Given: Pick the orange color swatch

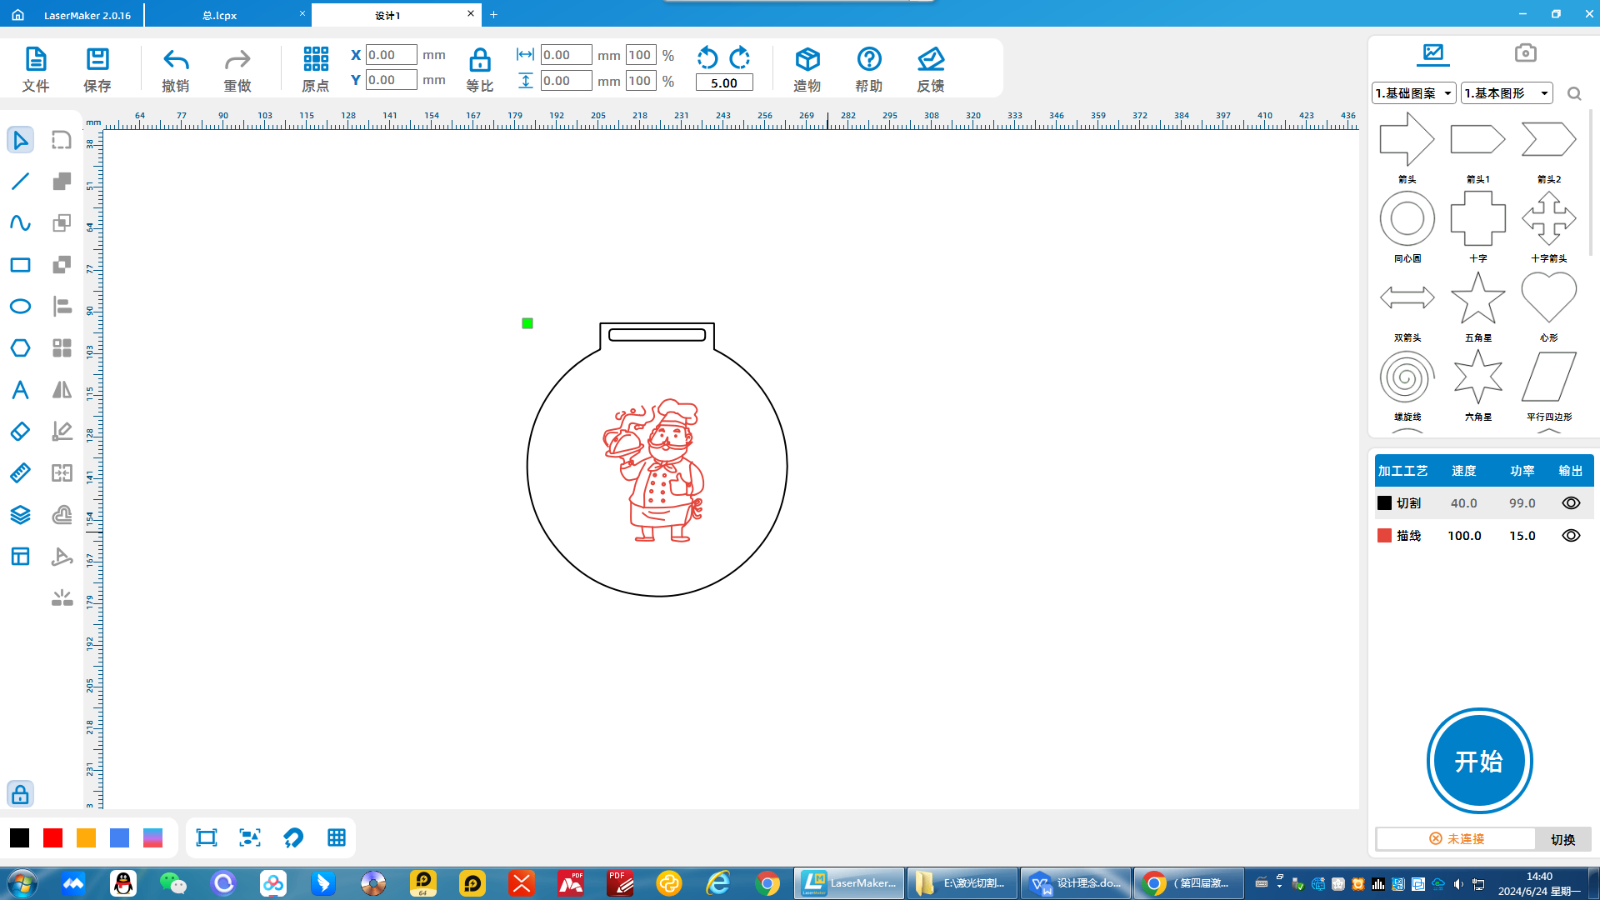Looking at the screenshot, I should point(86,838).
